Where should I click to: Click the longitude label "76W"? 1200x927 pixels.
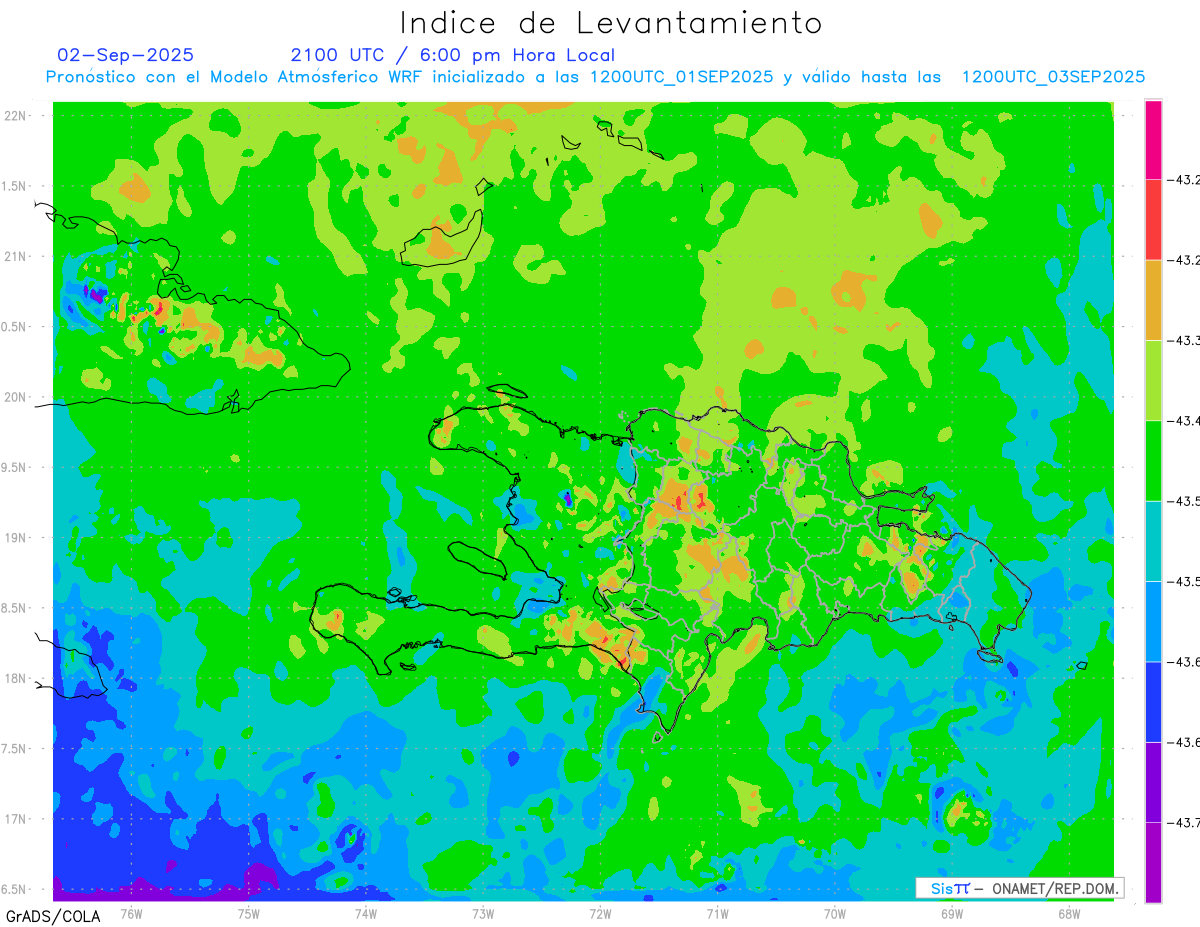[x=131, y=912]
